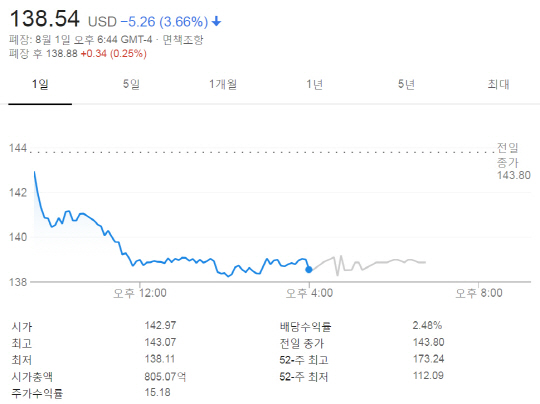
Task: Click the 시가 row label
Action: [22, 327]
